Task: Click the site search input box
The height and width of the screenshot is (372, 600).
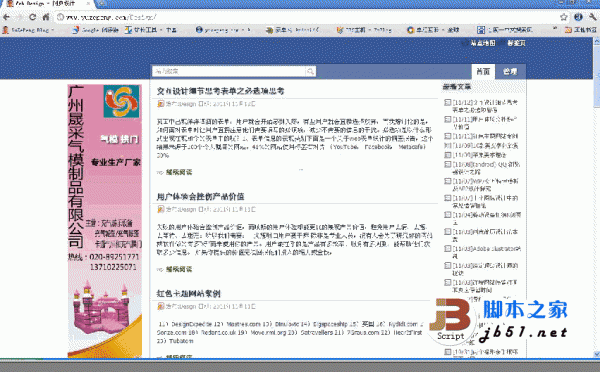Action: click(x=229, y=71)
